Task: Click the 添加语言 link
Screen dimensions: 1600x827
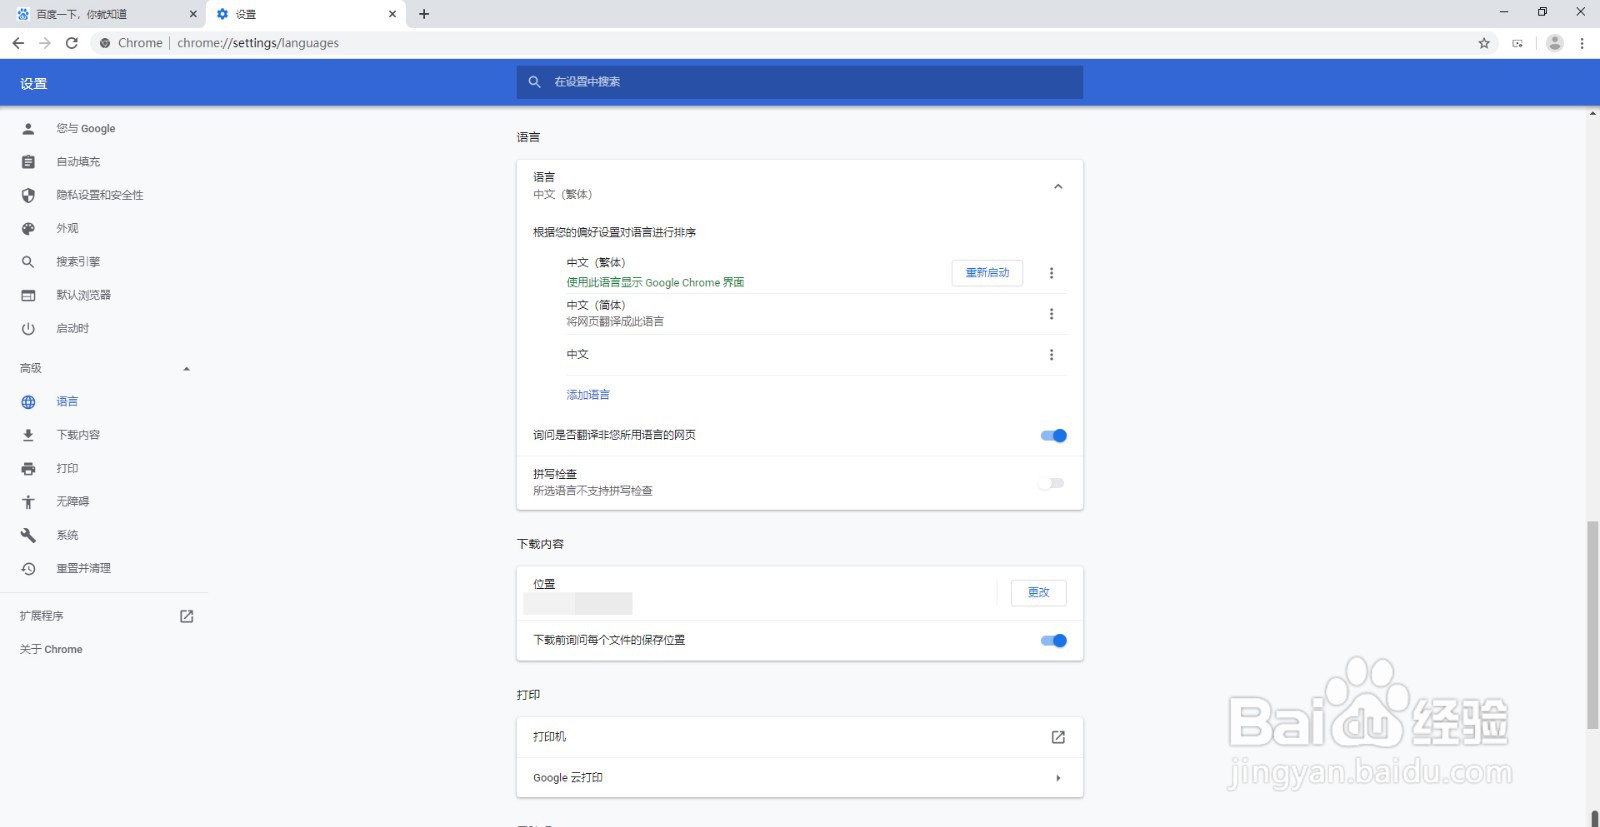Action: tap(588, 395)
